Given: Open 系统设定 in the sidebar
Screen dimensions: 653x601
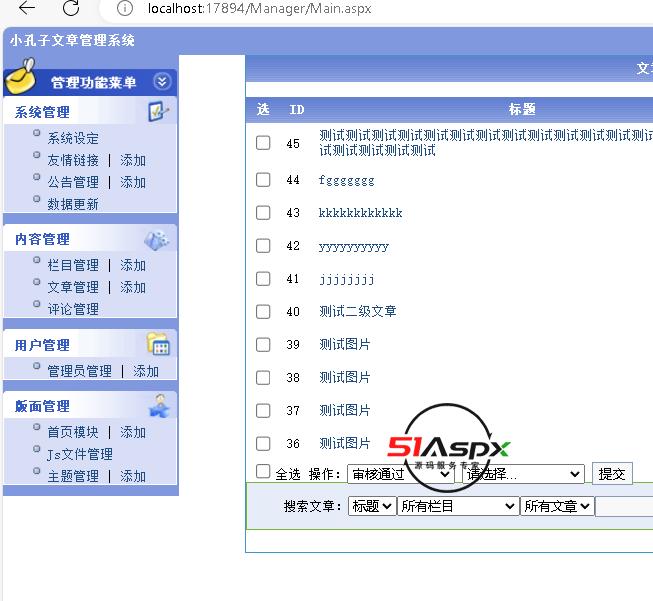Looking at the screenshot, I should [x=73, y=138].
